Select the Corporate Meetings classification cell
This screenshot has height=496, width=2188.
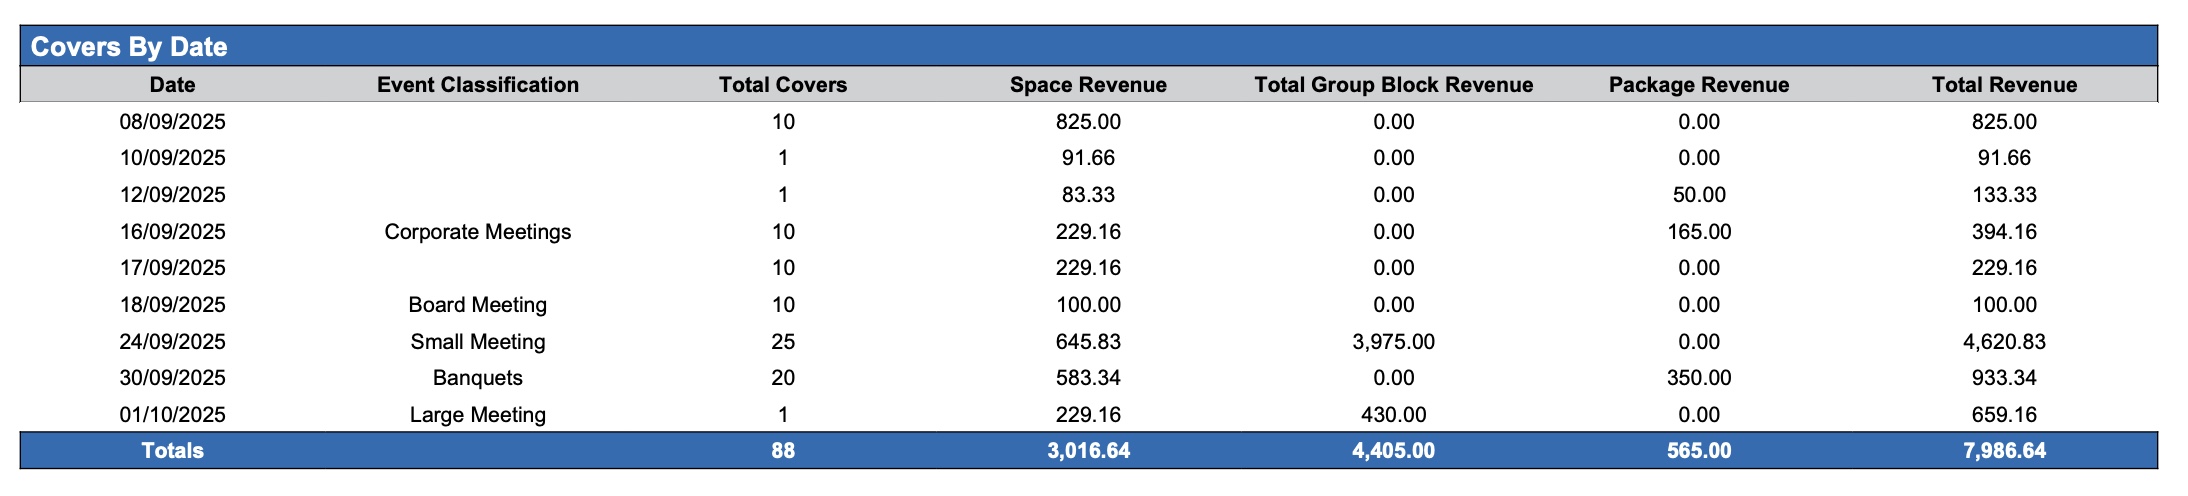477,232
